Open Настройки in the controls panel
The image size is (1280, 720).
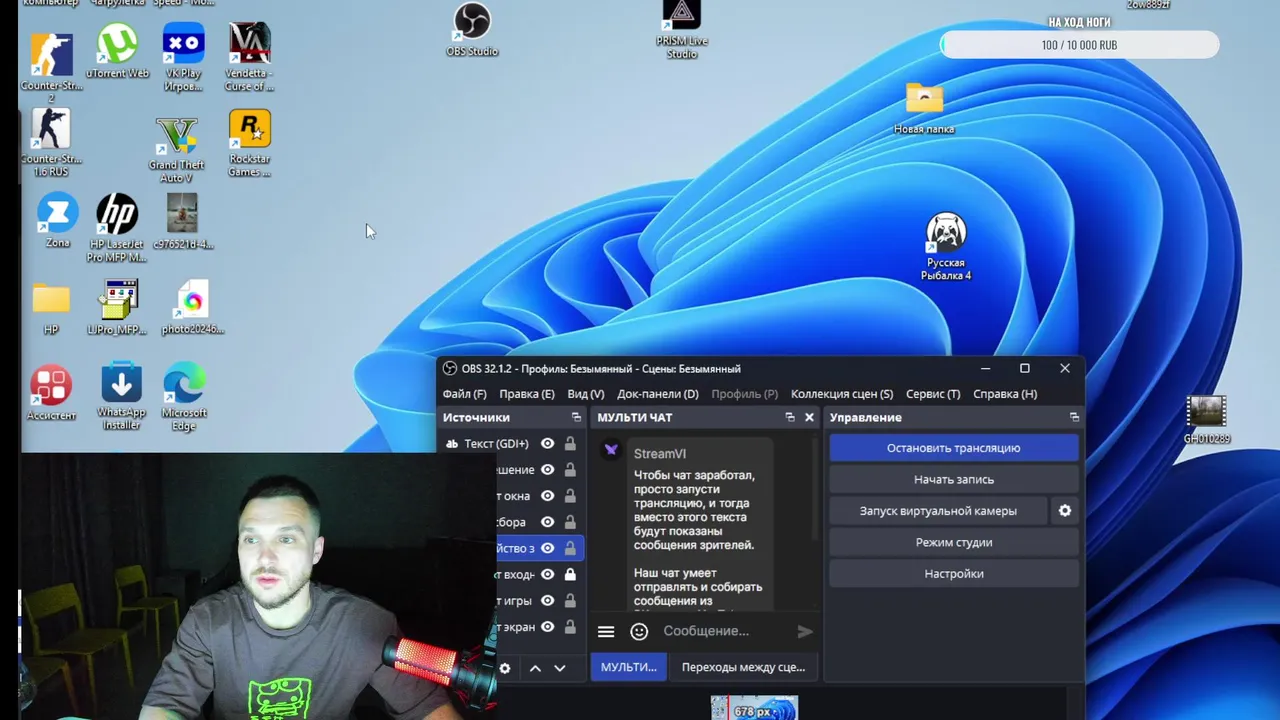point(954,574)
